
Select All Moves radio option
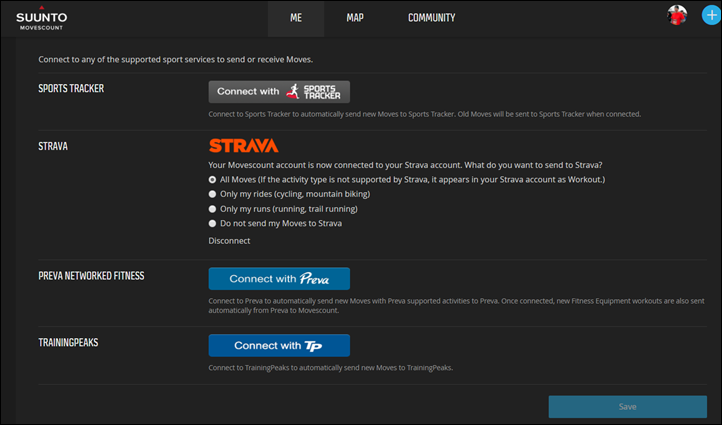pos(212,180)
